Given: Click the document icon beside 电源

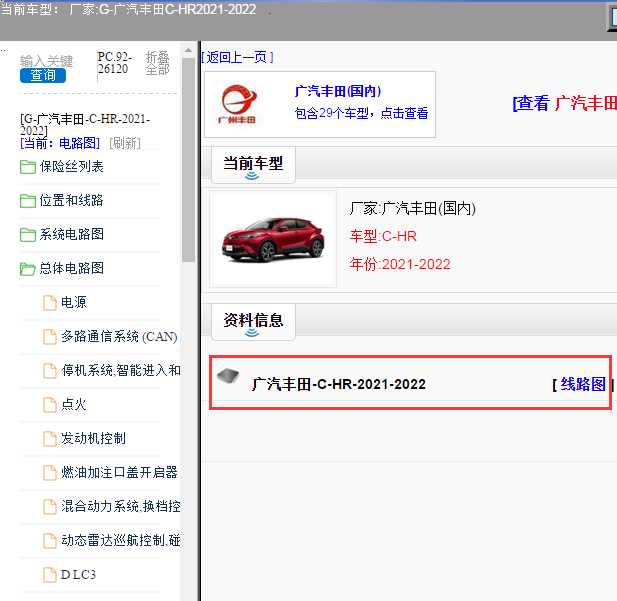Looking at the screenshot, I should click(50, 303).
